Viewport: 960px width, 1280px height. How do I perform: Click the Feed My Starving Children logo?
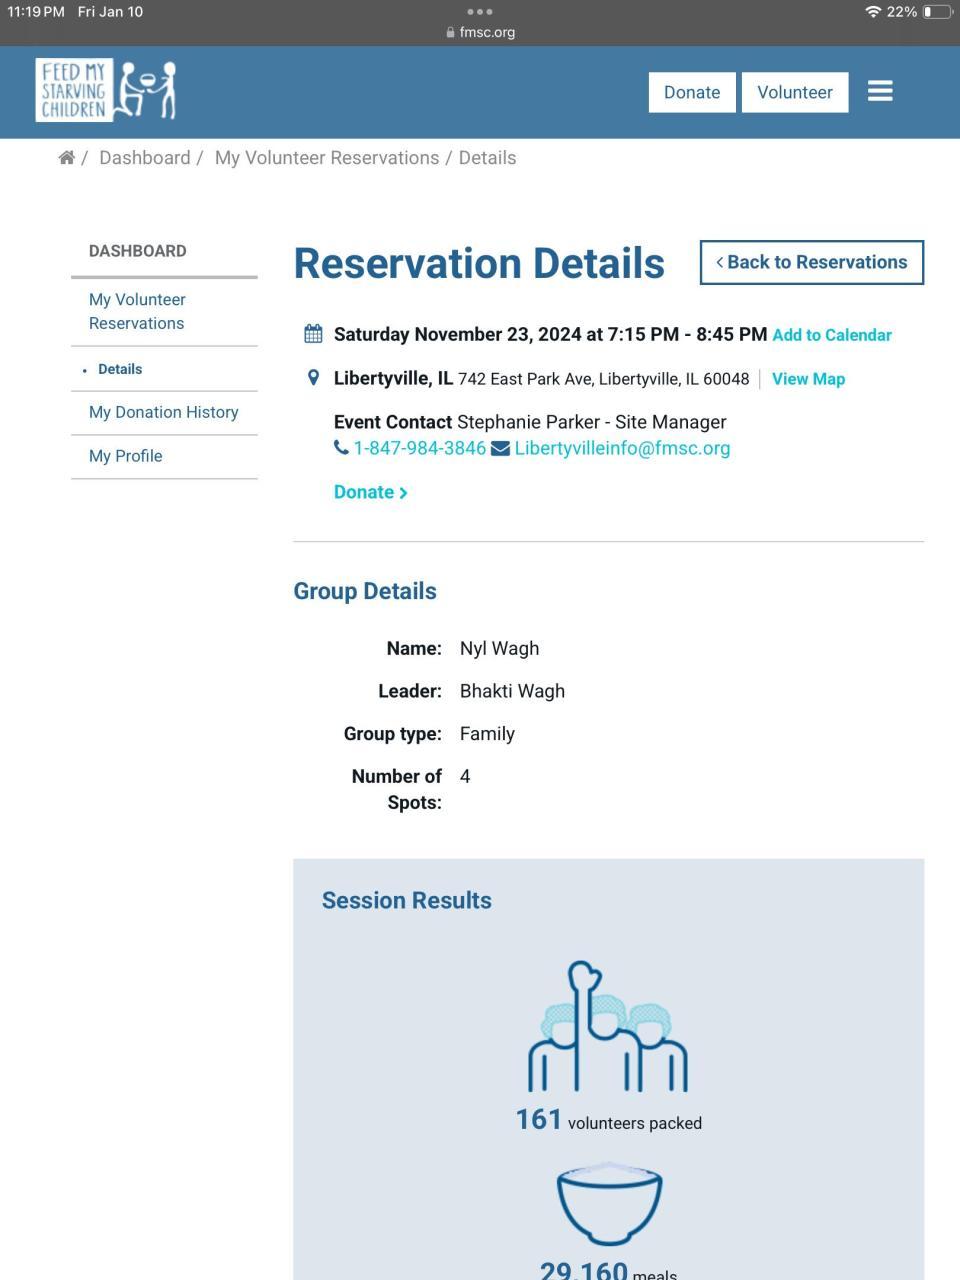coord(105,90)
